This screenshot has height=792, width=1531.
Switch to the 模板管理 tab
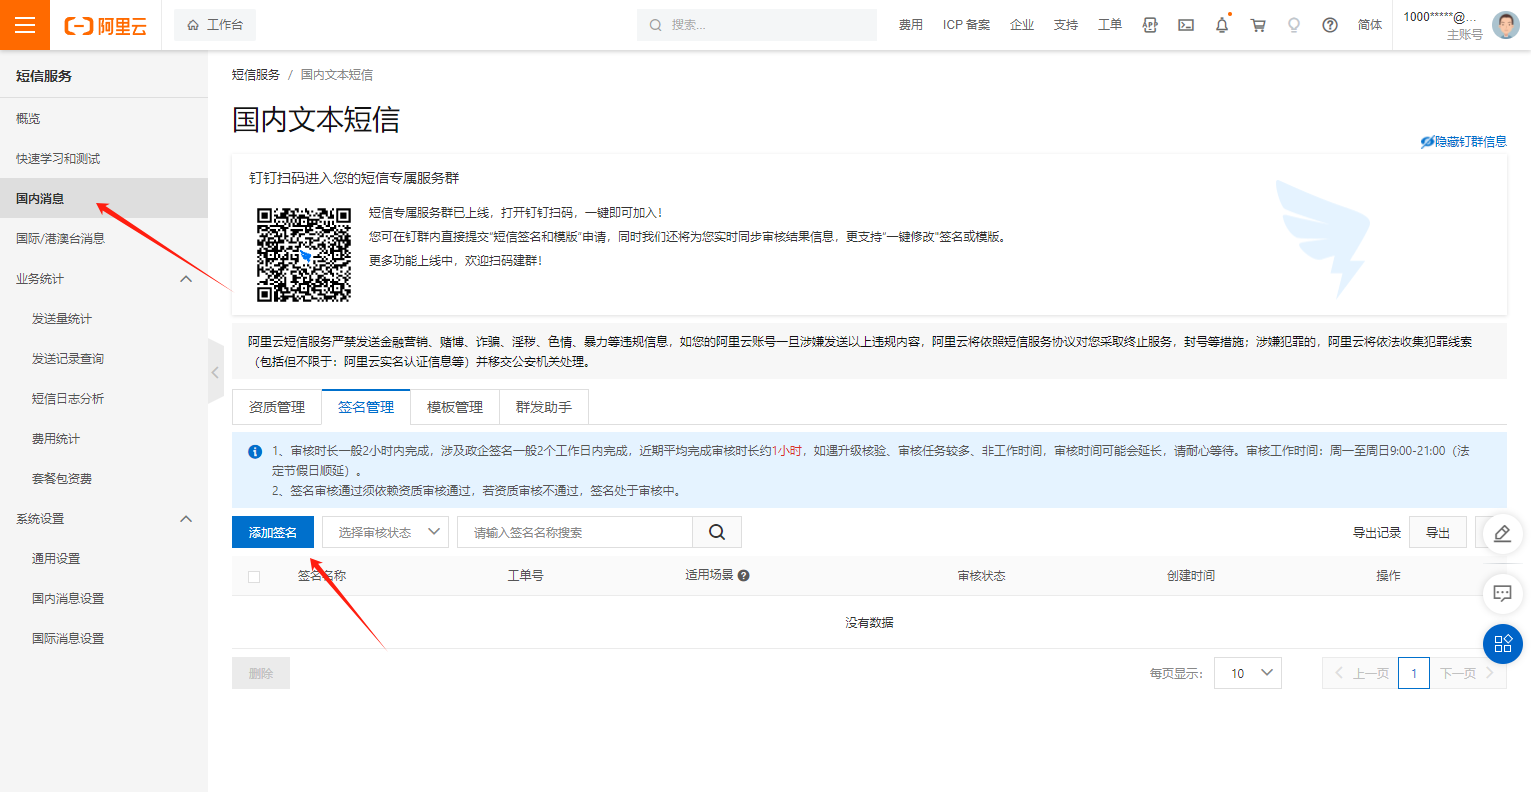455,407
